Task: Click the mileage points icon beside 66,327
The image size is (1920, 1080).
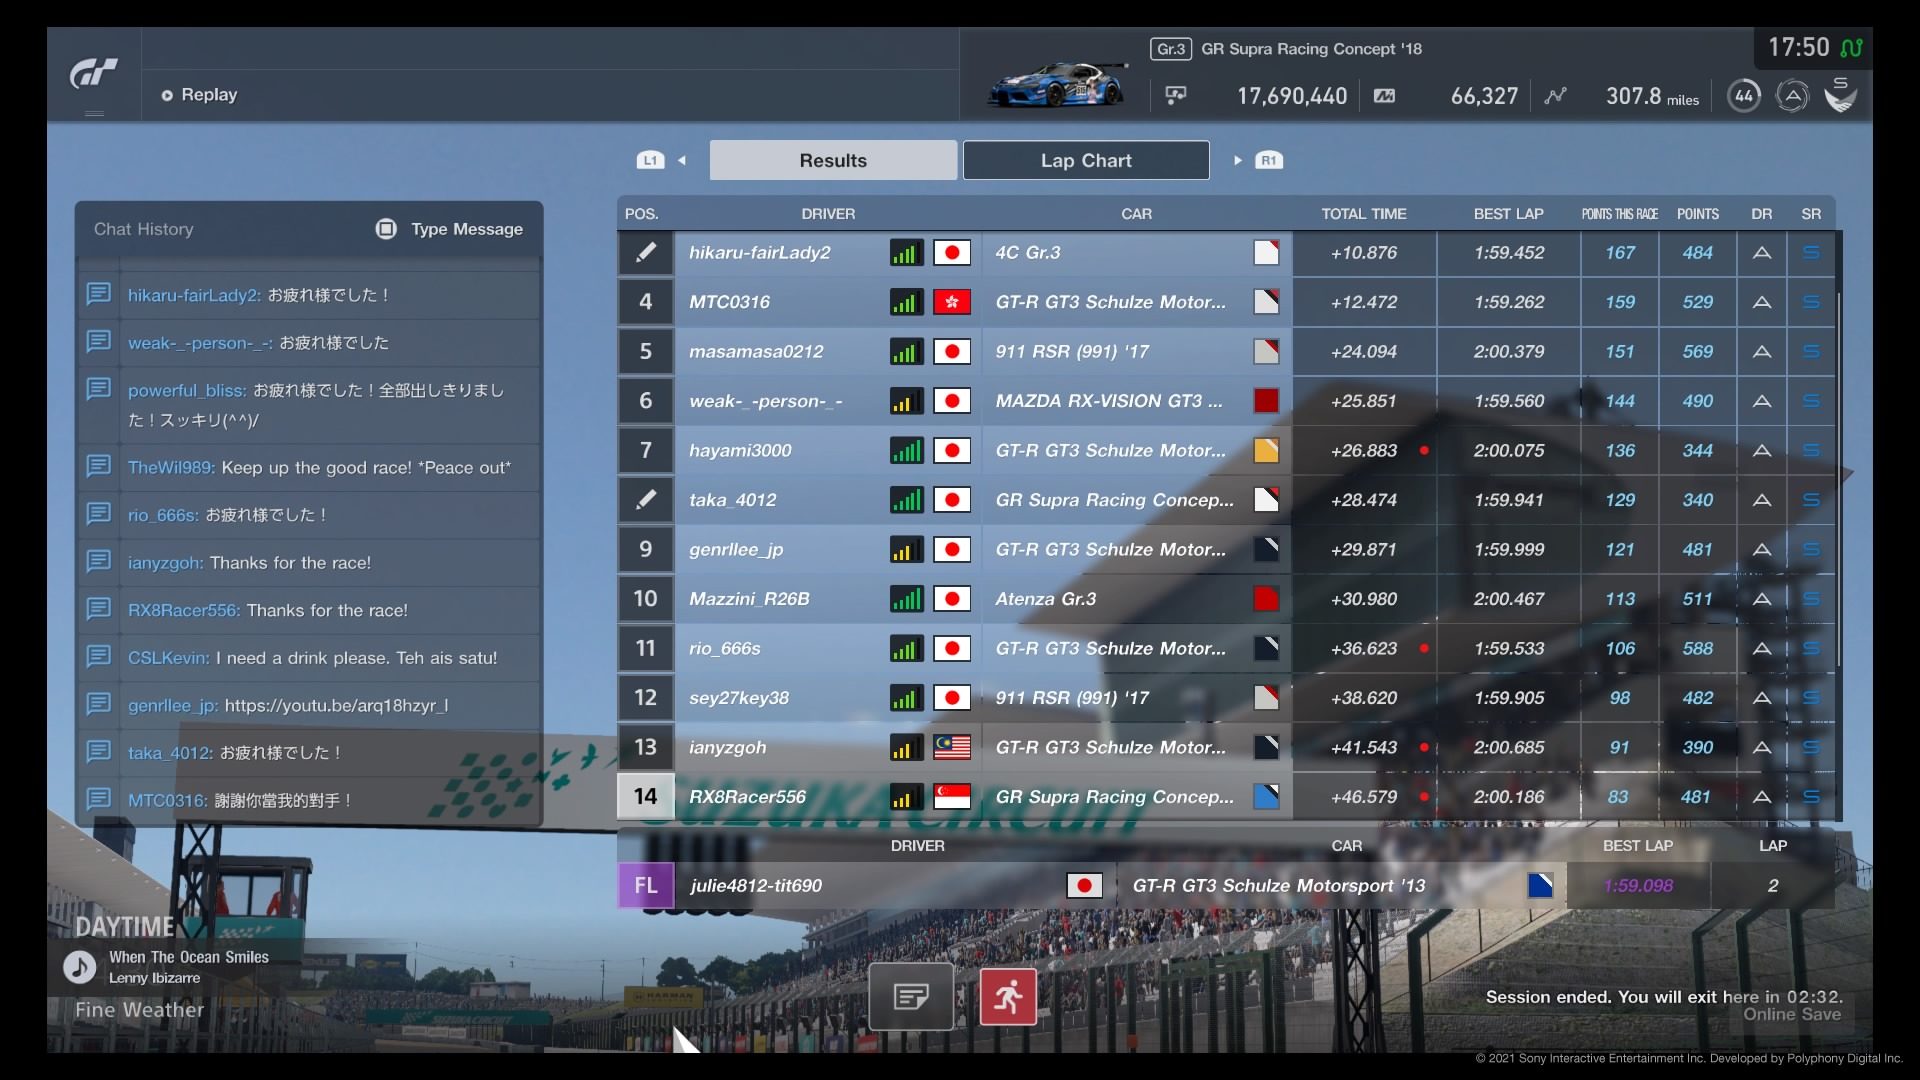Action: (x=1385, y=96)
